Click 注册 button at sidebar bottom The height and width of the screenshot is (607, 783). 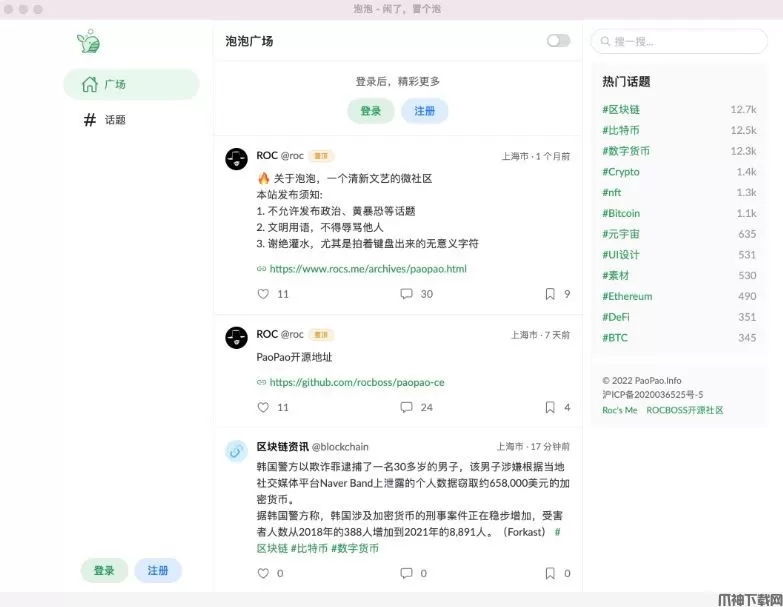pyautogui.click(x=158, y=571)
